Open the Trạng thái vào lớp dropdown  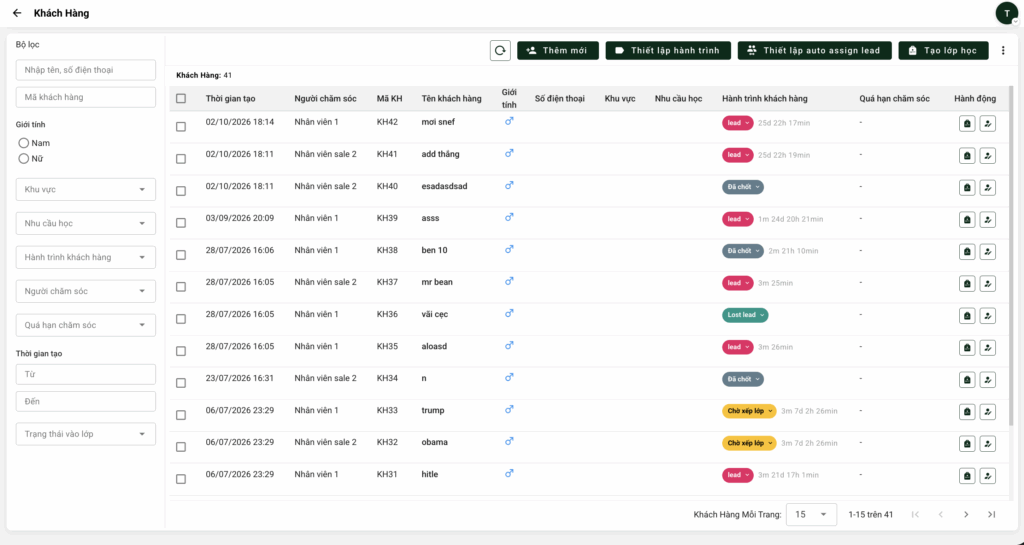[86, 434]
